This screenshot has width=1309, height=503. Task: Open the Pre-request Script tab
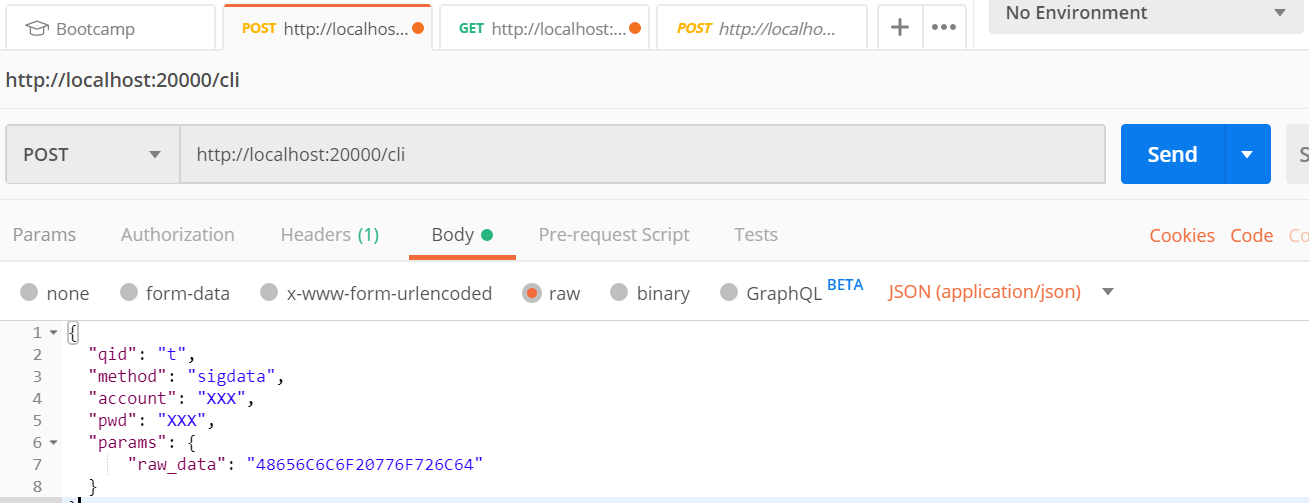(x=614, y=235)
